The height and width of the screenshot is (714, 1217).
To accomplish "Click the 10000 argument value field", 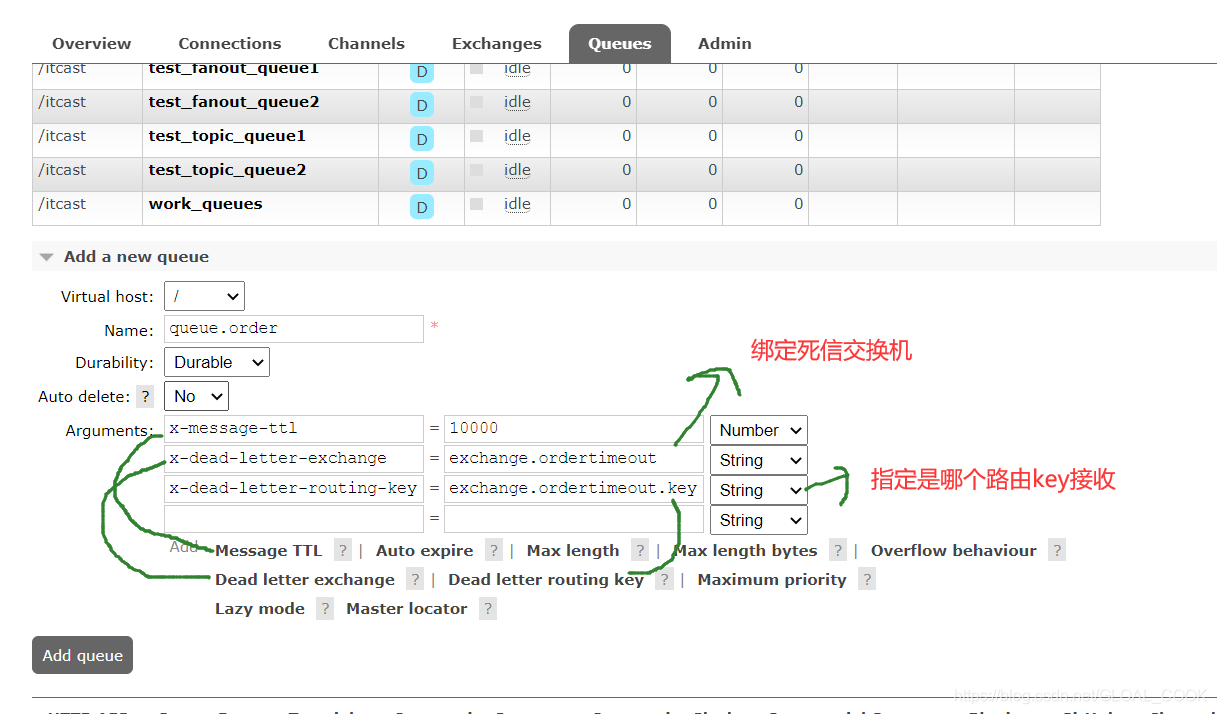I will [574, 429].
